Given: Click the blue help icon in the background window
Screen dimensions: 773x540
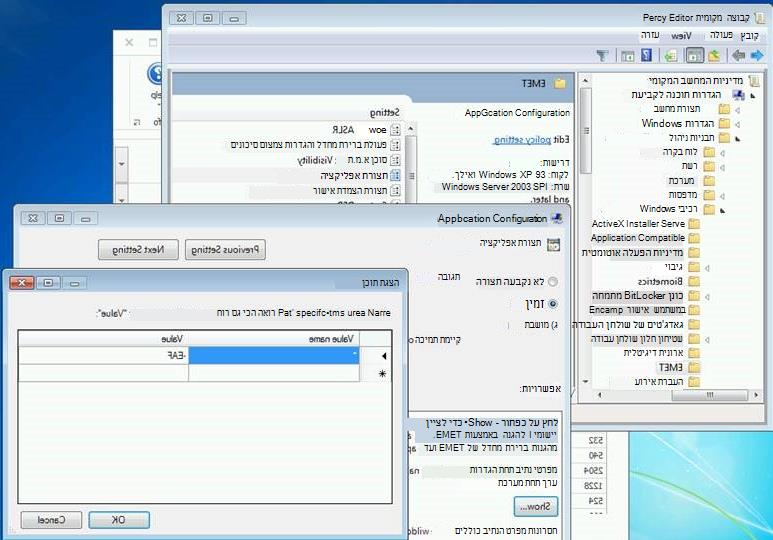Looking at the screenshot, I should click(x=155, y=74).
